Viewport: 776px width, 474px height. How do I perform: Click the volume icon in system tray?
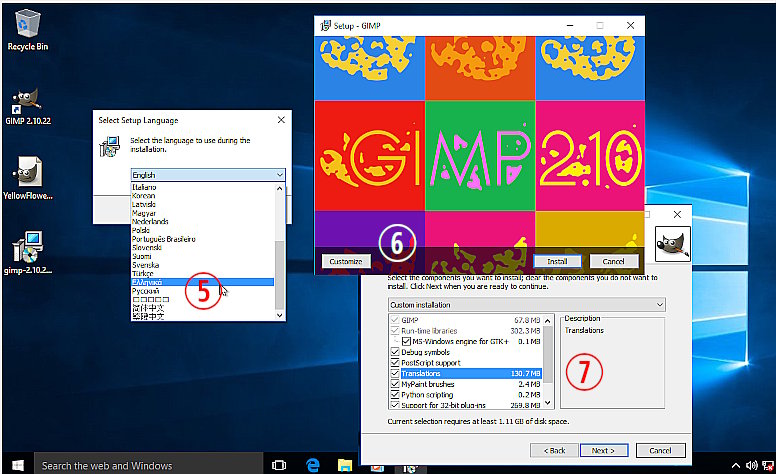click(x=751, y=465)
